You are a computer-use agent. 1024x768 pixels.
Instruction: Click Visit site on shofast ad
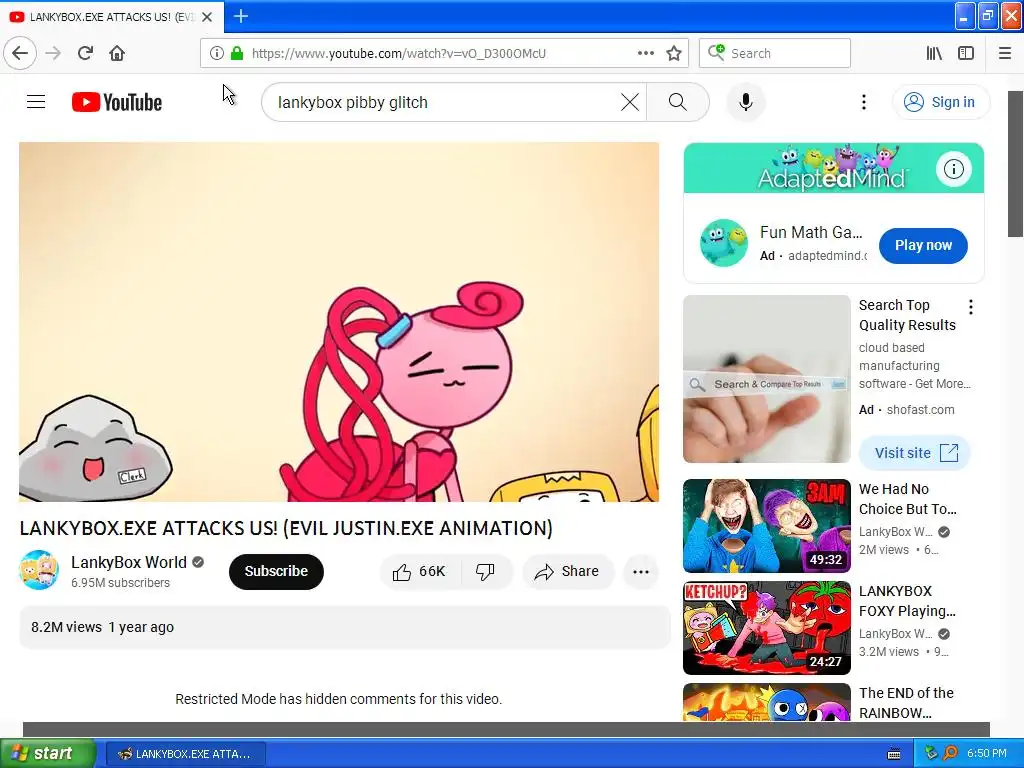914,453
